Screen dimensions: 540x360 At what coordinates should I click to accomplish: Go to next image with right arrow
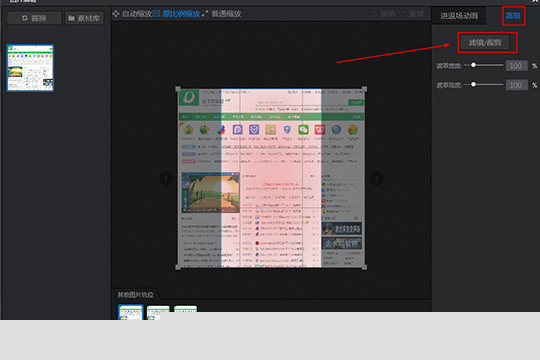click(x=376, y=178)
